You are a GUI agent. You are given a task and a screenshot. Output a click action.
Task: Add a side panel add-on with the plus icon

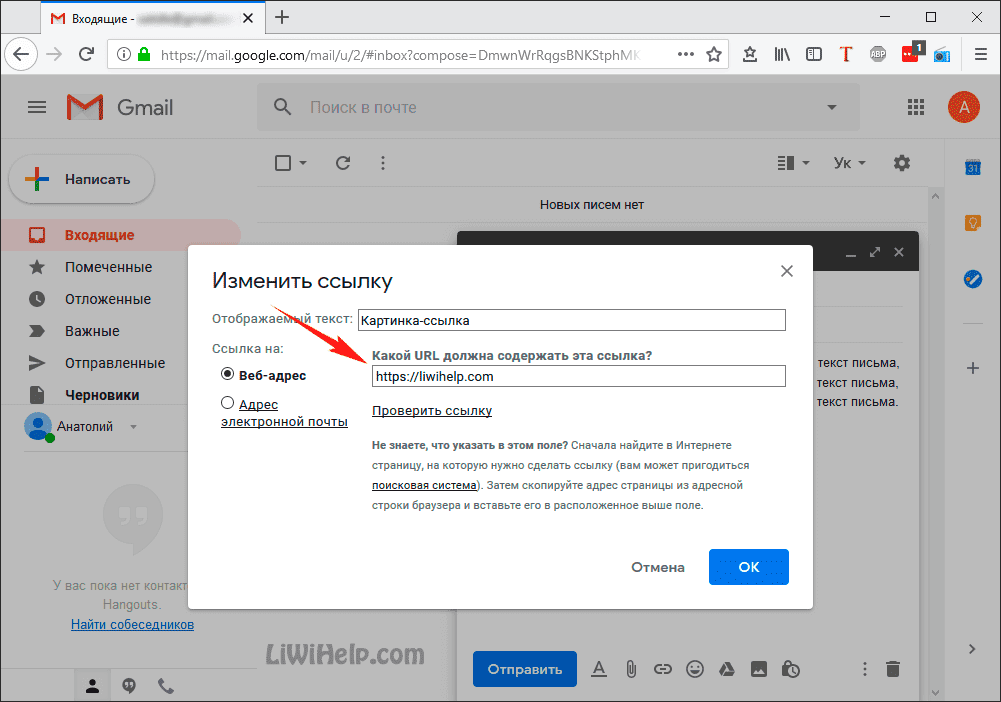tap(973, 368)
